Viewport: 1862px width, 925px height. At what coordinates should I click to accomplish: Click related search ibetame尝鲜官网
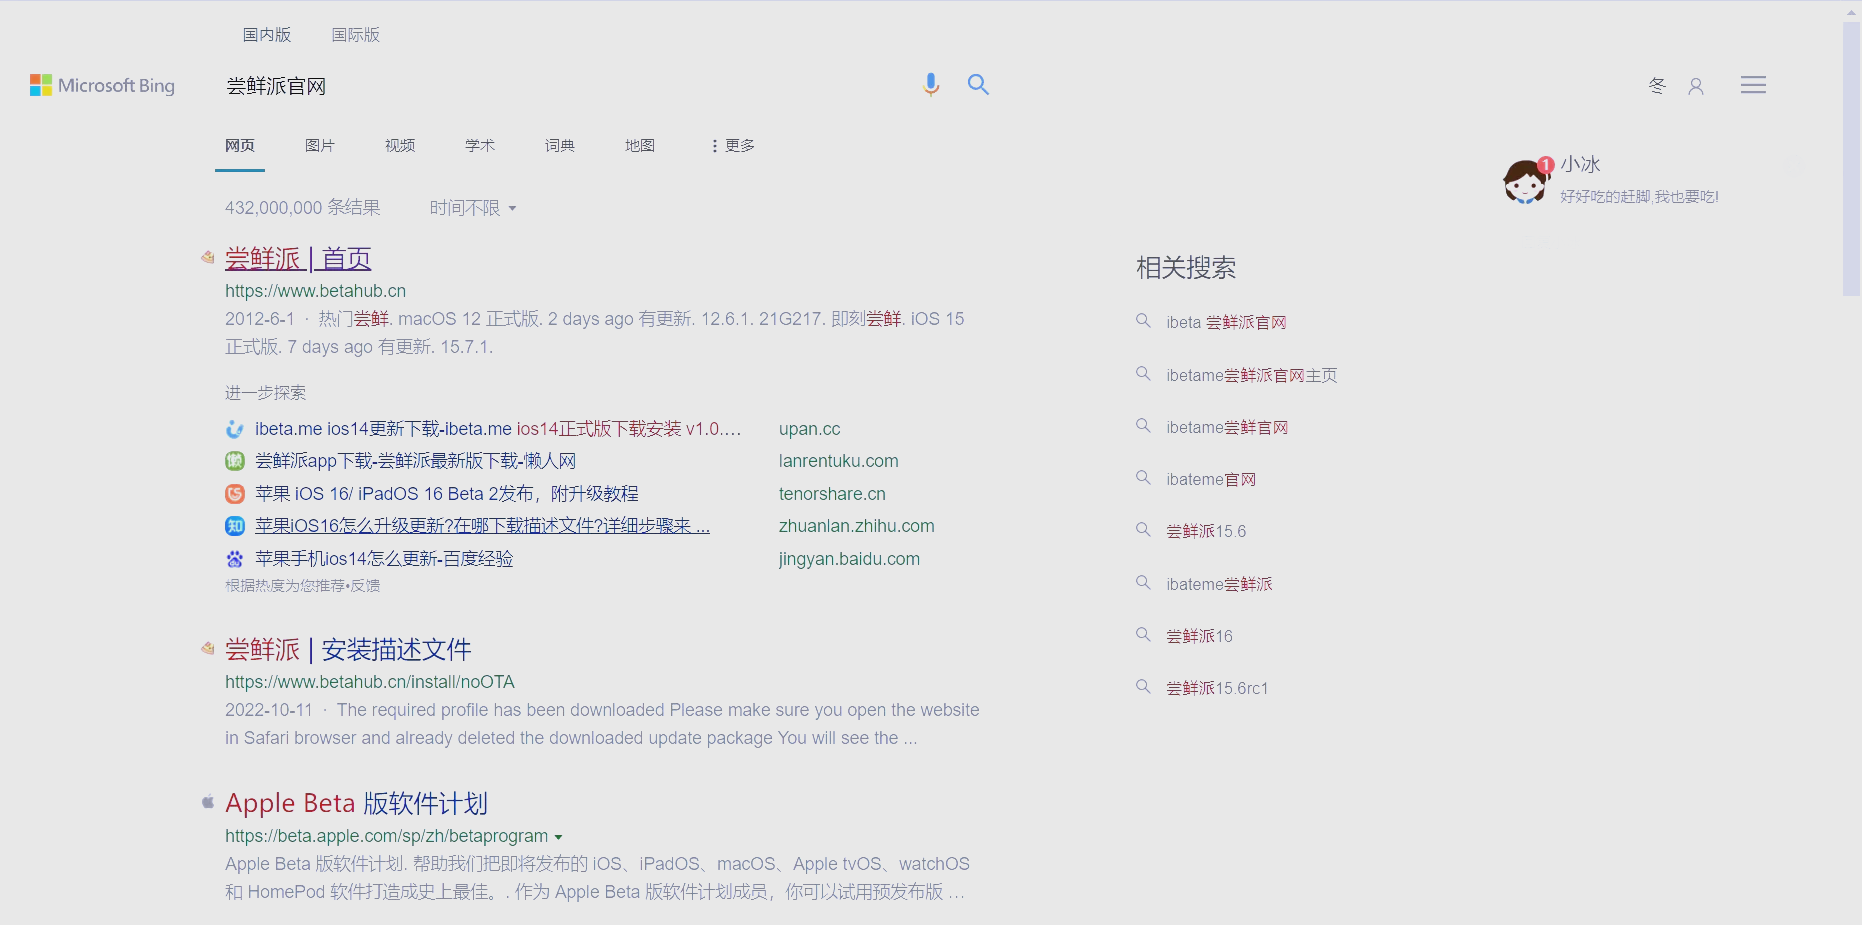[x=1227, y=427]
